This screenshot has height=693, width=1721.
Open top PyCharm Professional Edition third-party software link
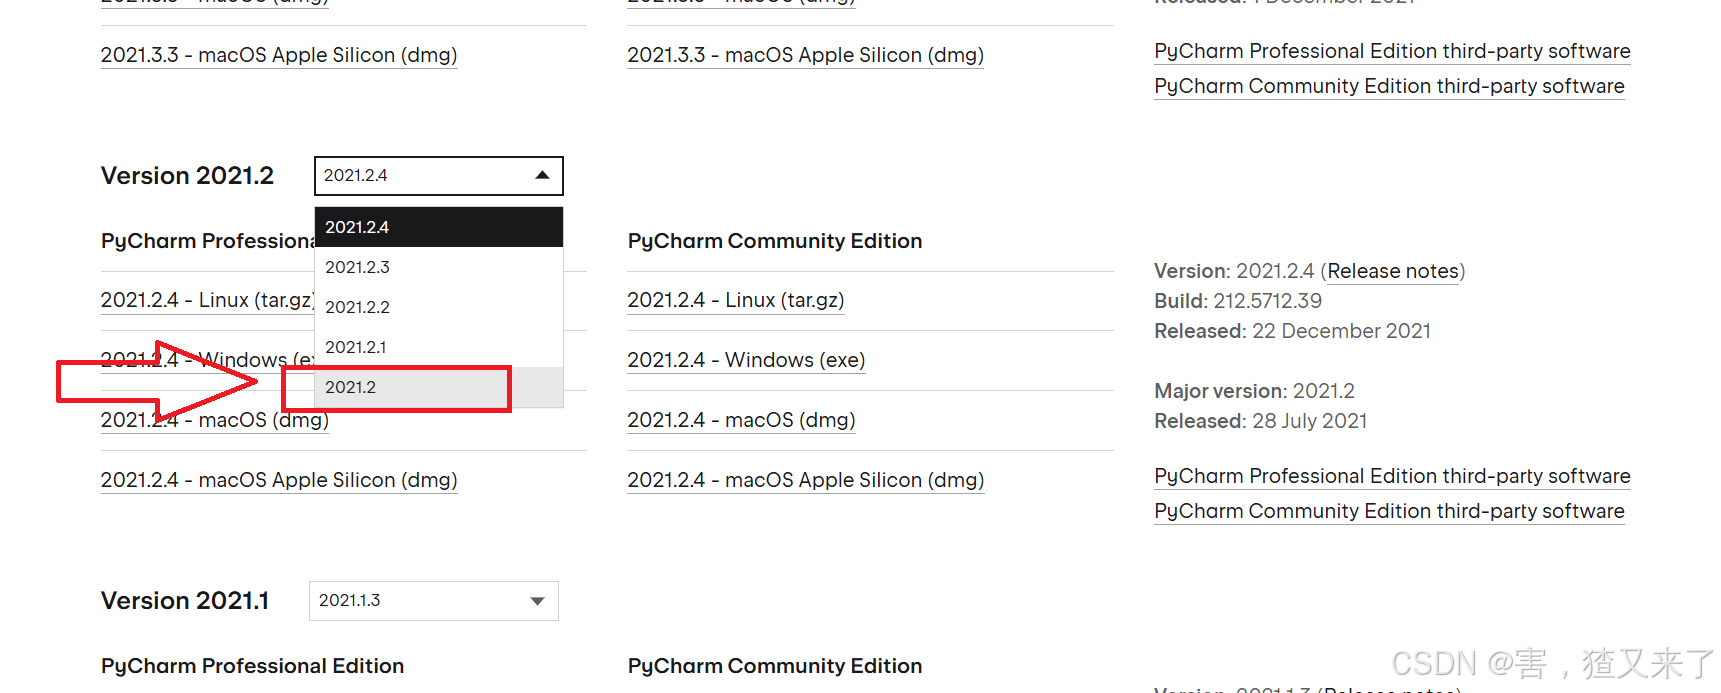[x=1392, y=51]
